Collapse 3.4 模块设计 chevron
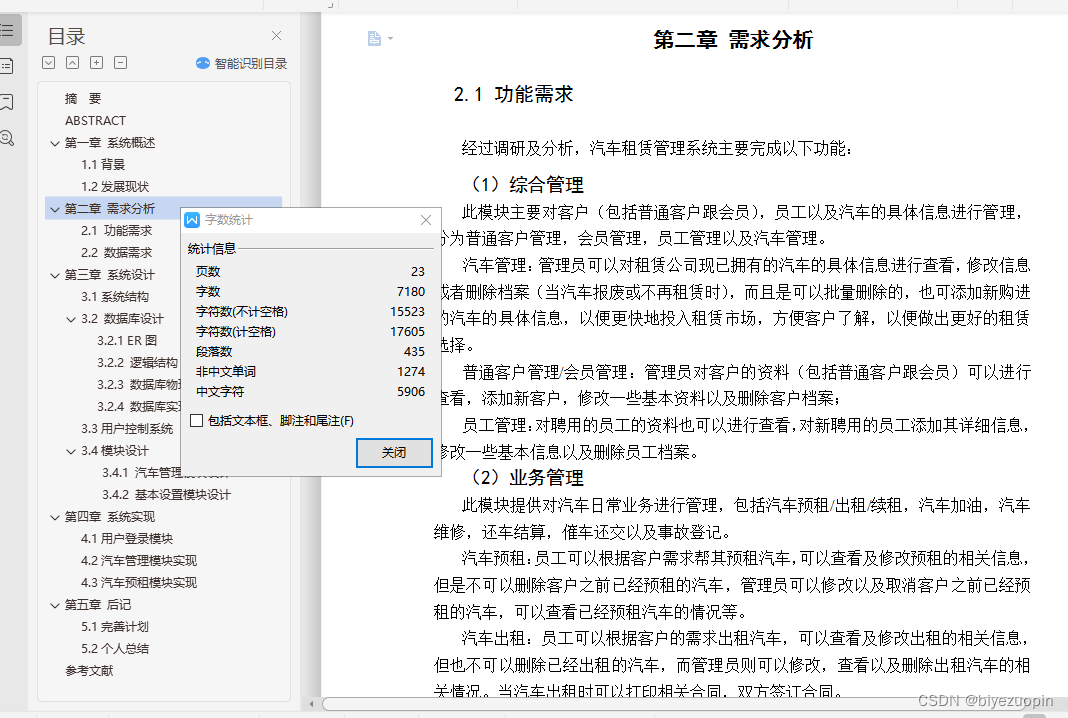 point(71,451)
